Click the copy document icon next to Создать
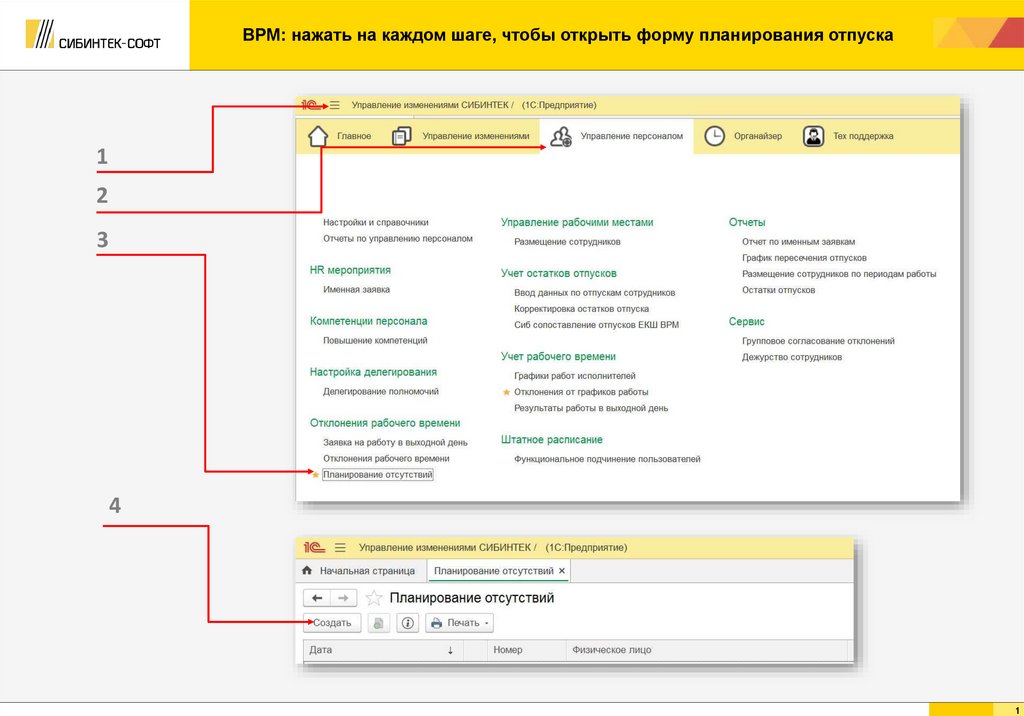Image resolution: width=1024 pixels, height=716 pixels. coord(378,623)
